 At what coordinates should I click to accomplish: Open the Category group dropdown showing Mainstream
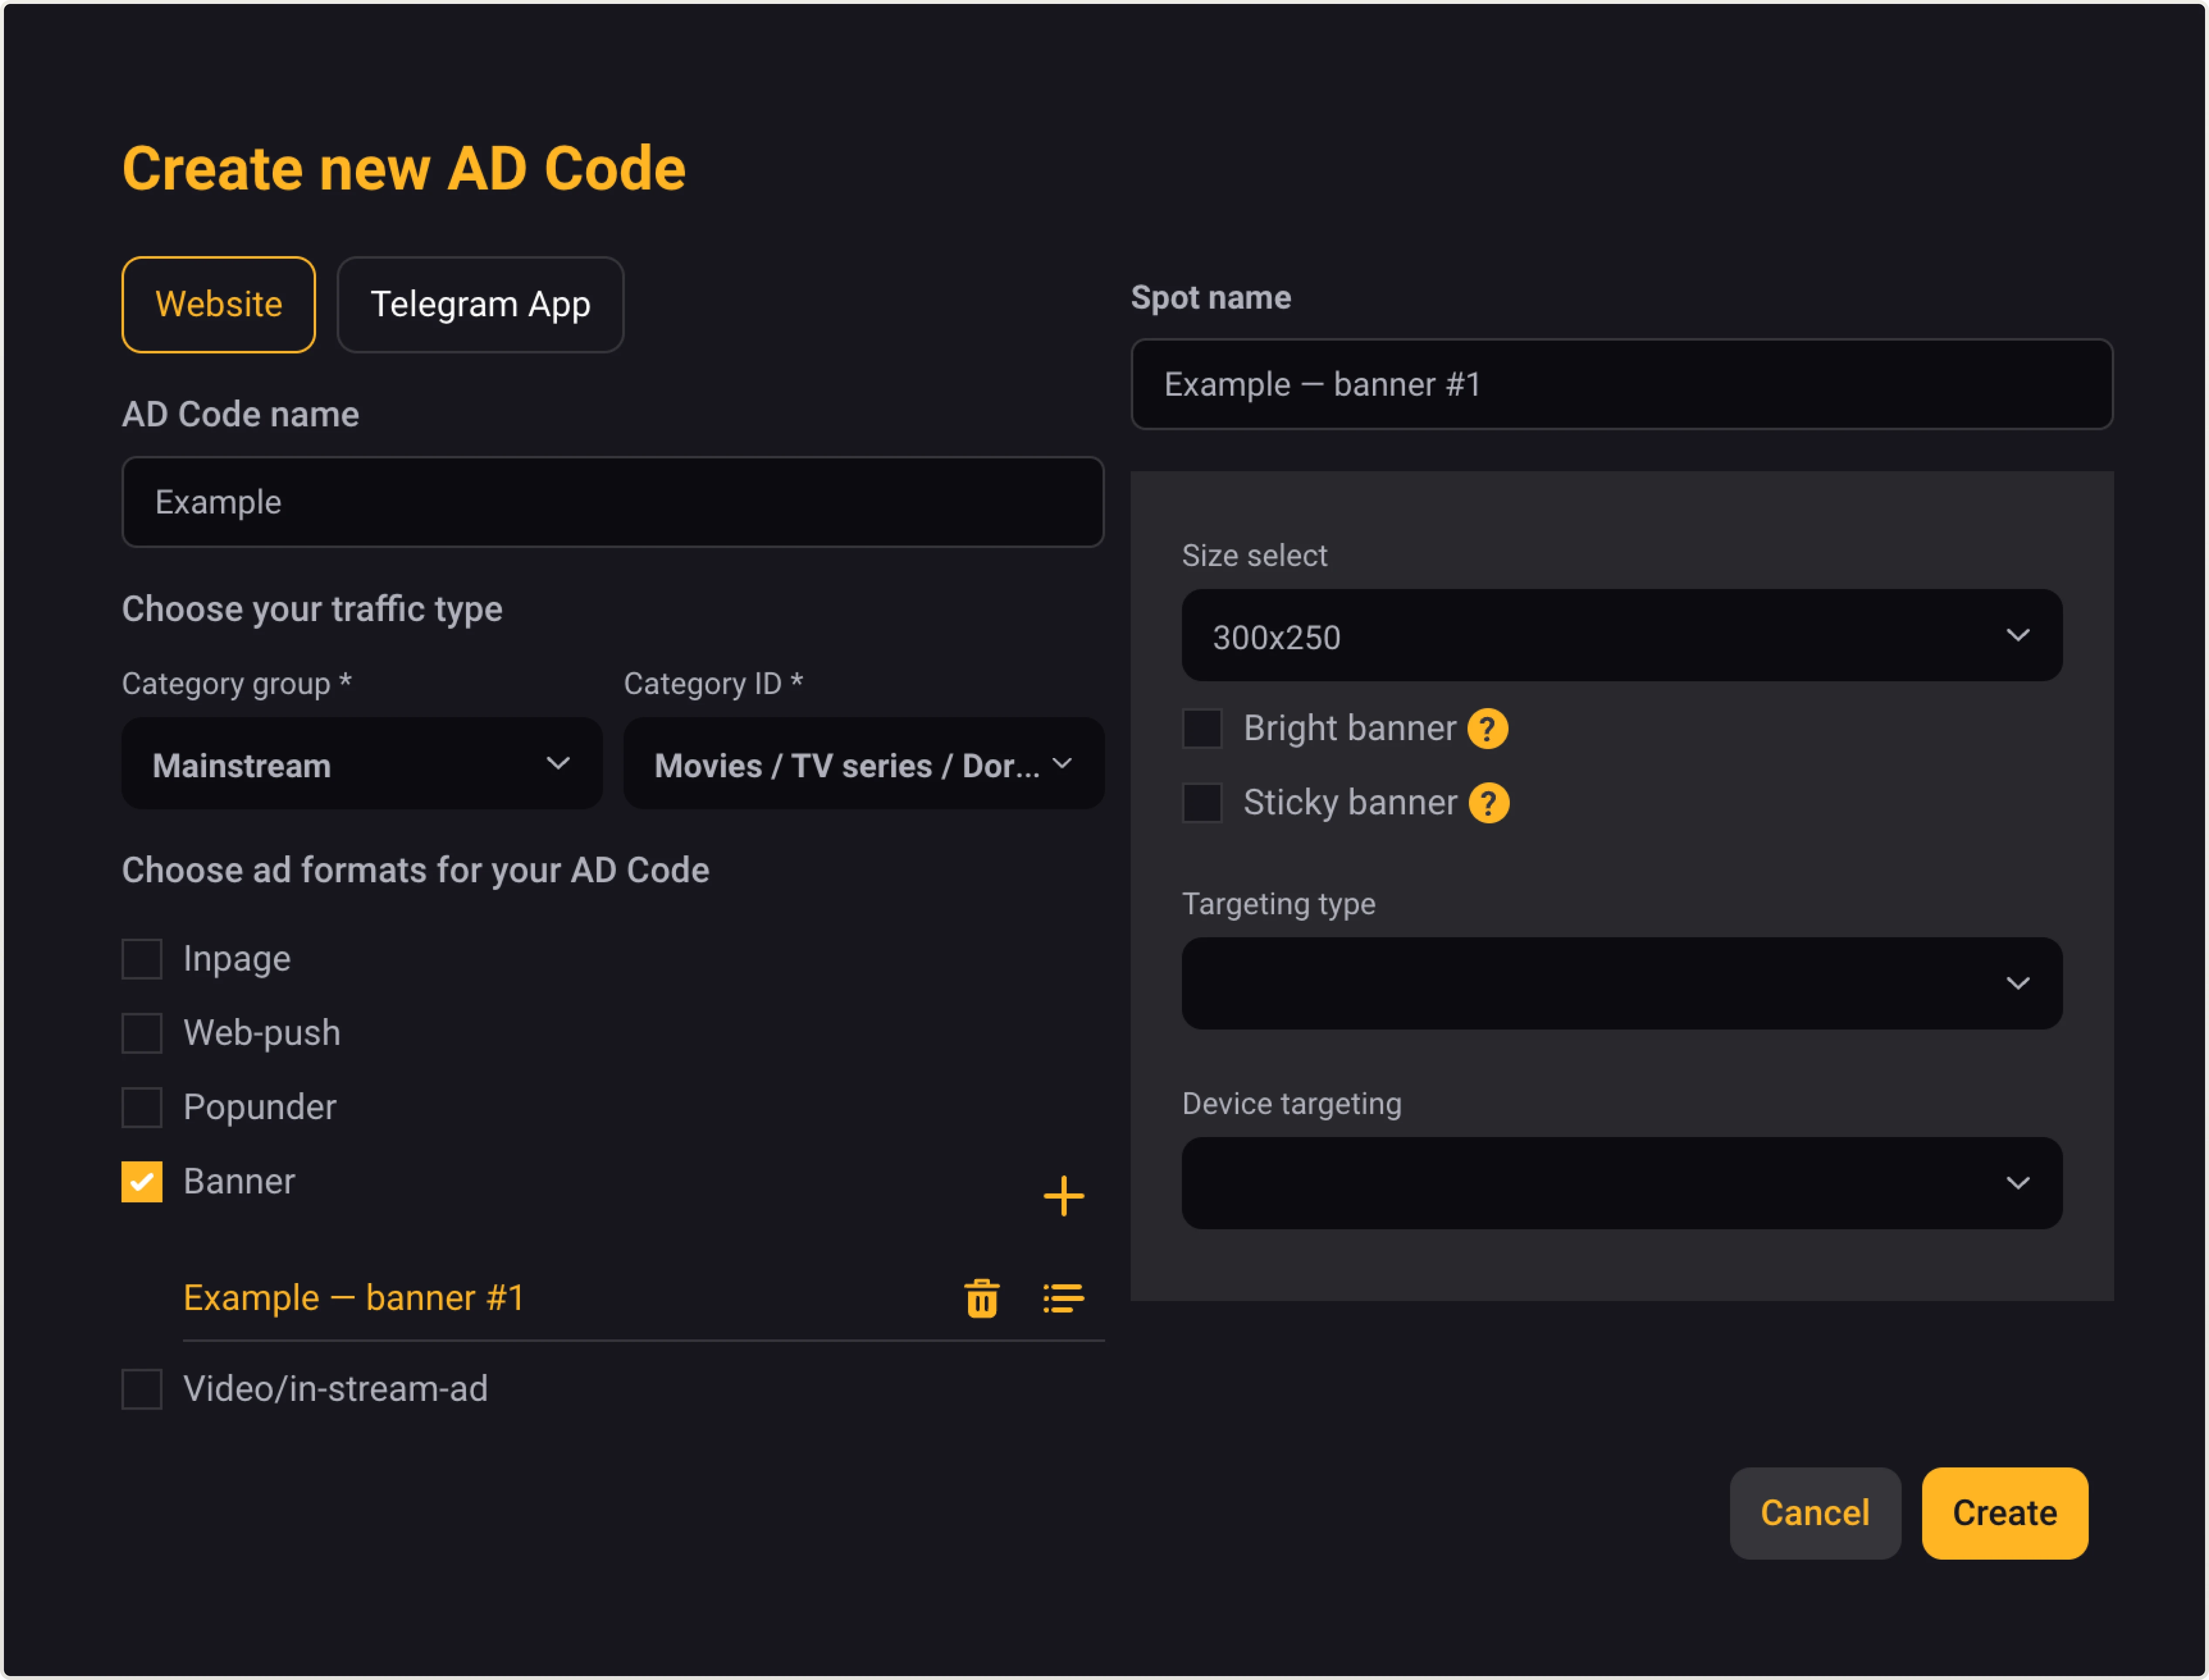click(x=361, y=764)
